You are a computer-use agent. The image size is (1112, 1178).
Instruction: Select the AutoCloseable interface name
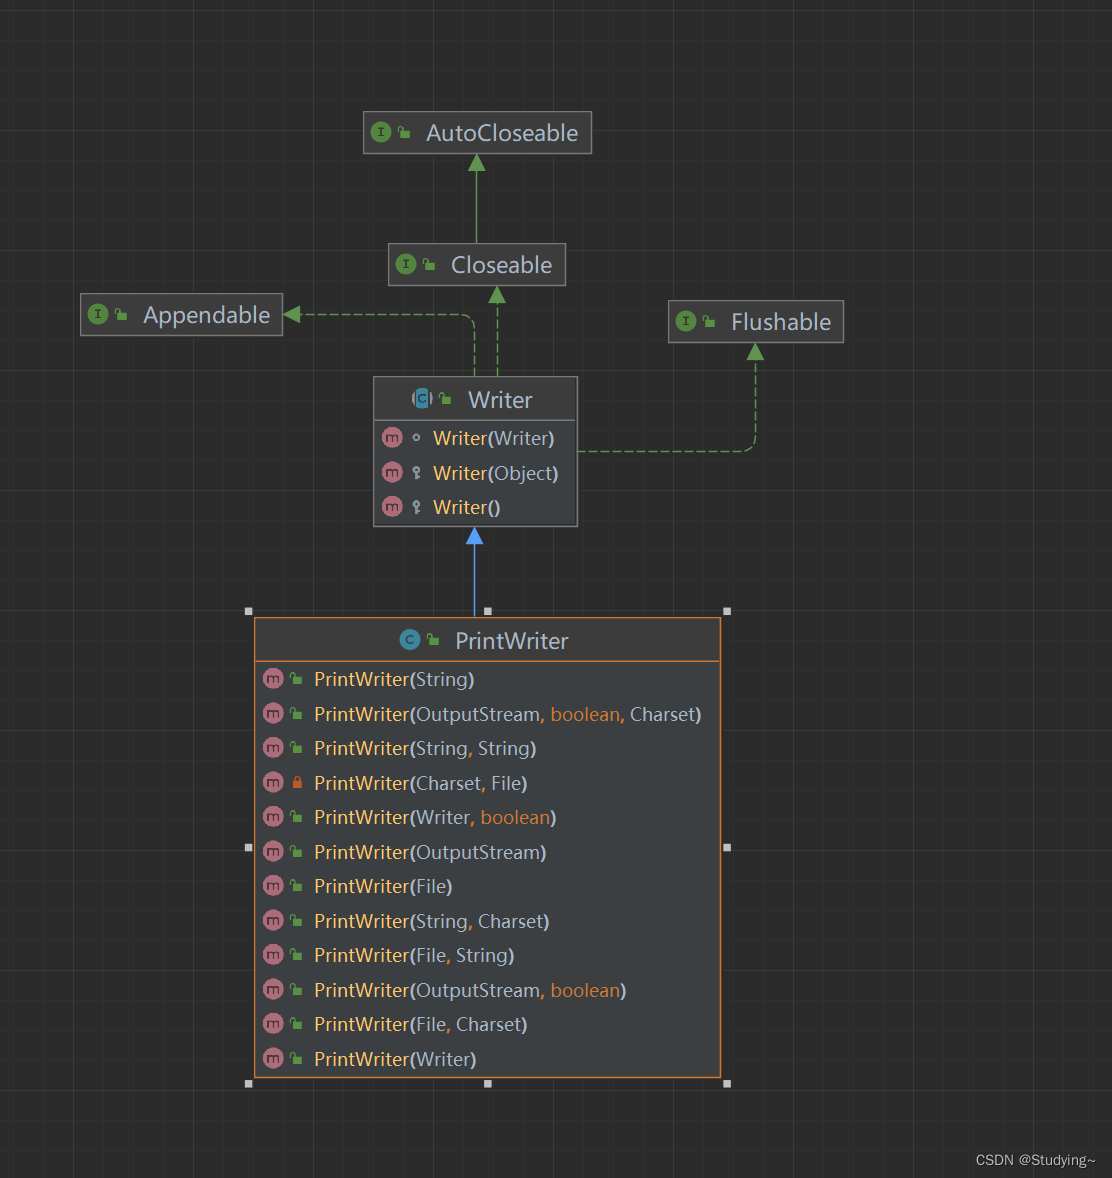502,133
